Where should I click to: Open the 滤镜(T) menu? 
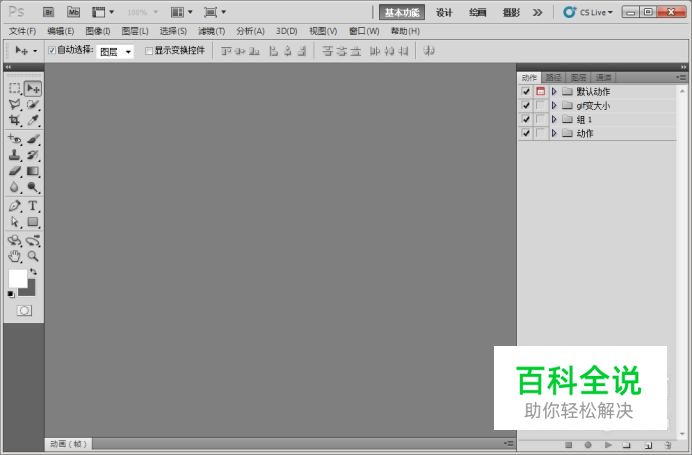pyautogui.click(x=211, y=31)
